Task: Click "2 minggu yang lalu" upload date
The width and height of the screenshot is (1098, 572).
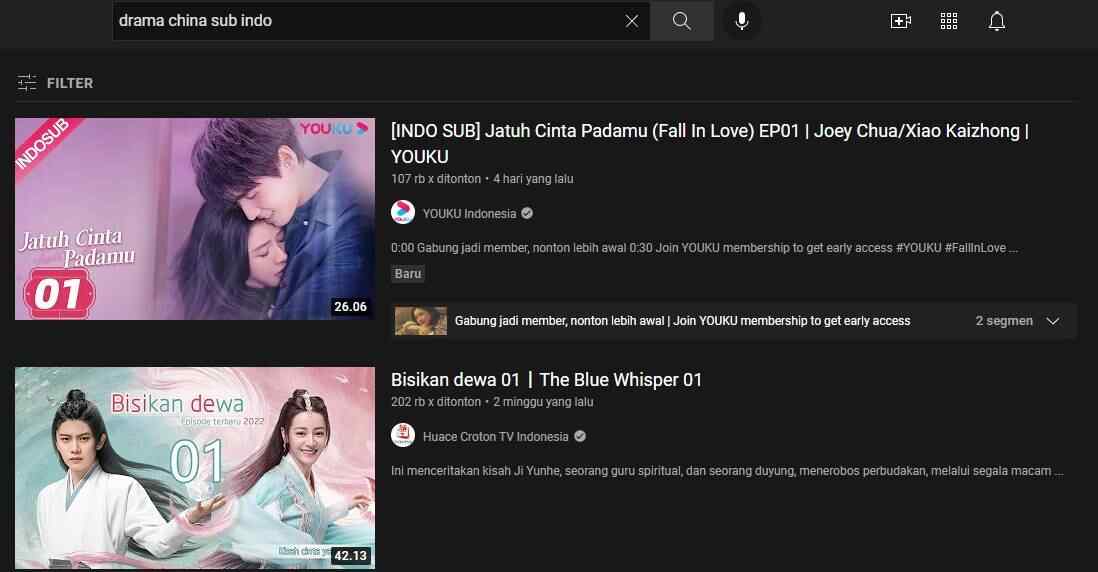Action: click(x=543, y=402)
